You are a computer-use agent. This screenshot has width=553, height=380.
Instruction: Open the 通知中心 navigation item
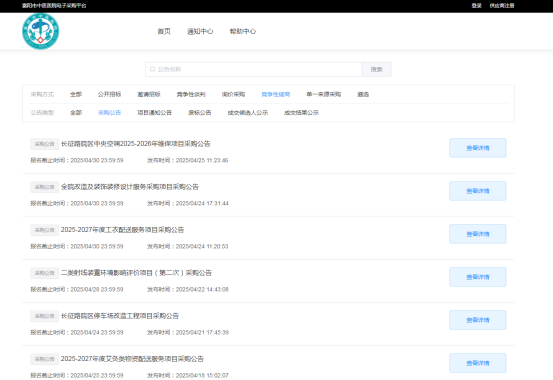pyautogui.click(x=200, y=31)
